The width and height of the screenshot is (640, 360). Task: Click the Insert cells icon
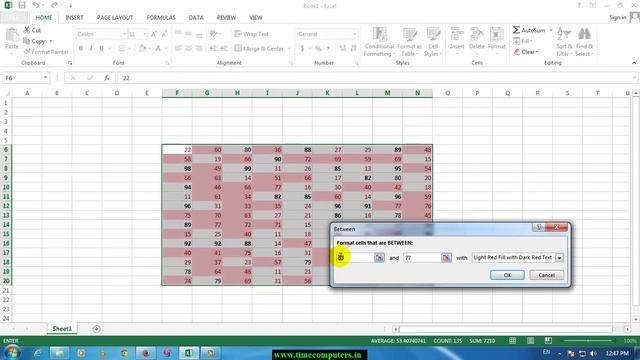457,34
